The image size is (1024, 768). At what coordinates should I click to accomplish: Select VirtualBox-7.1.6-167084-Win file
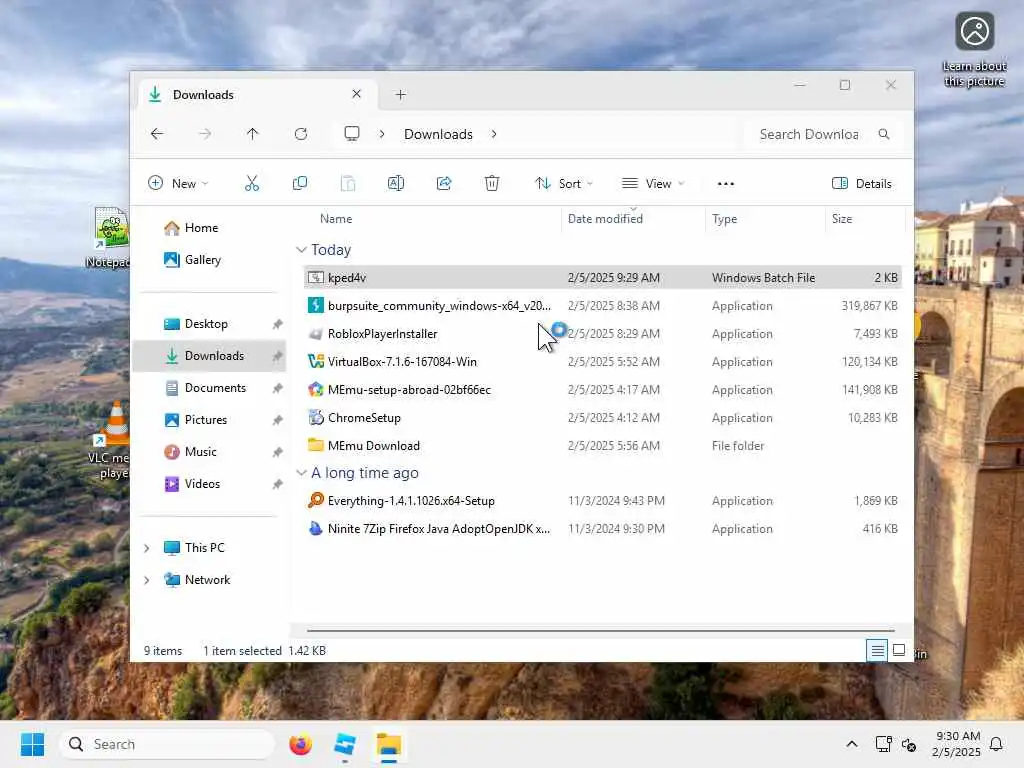(x=602, y=362)
